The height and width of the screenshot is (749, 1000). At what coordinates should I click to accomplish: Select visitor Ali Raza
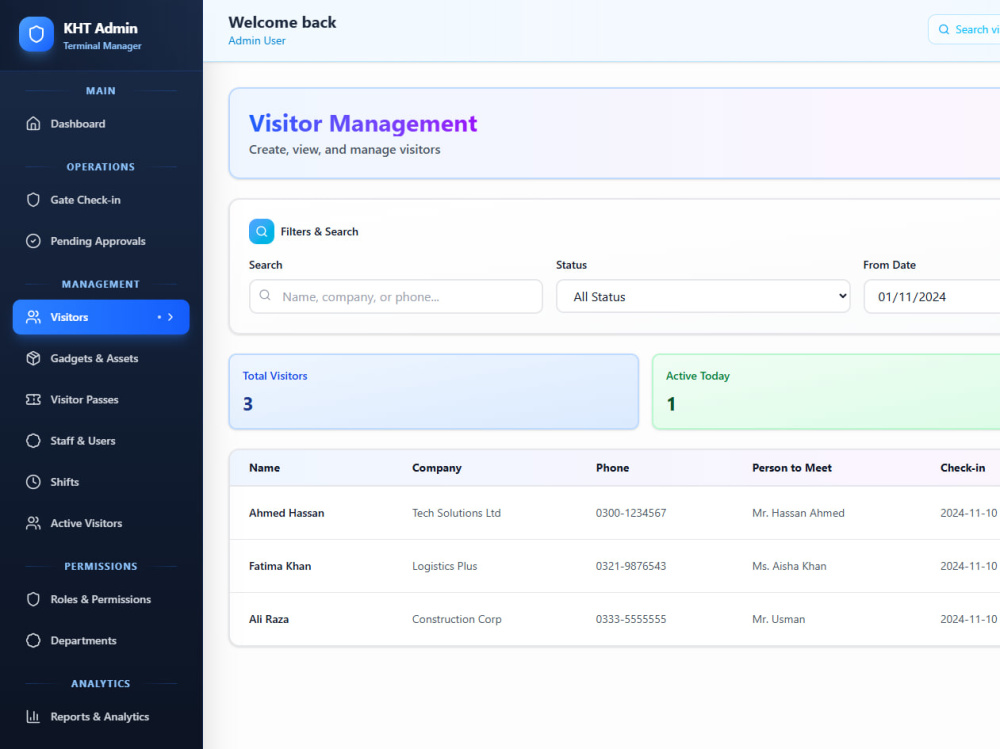click(268, 619)
